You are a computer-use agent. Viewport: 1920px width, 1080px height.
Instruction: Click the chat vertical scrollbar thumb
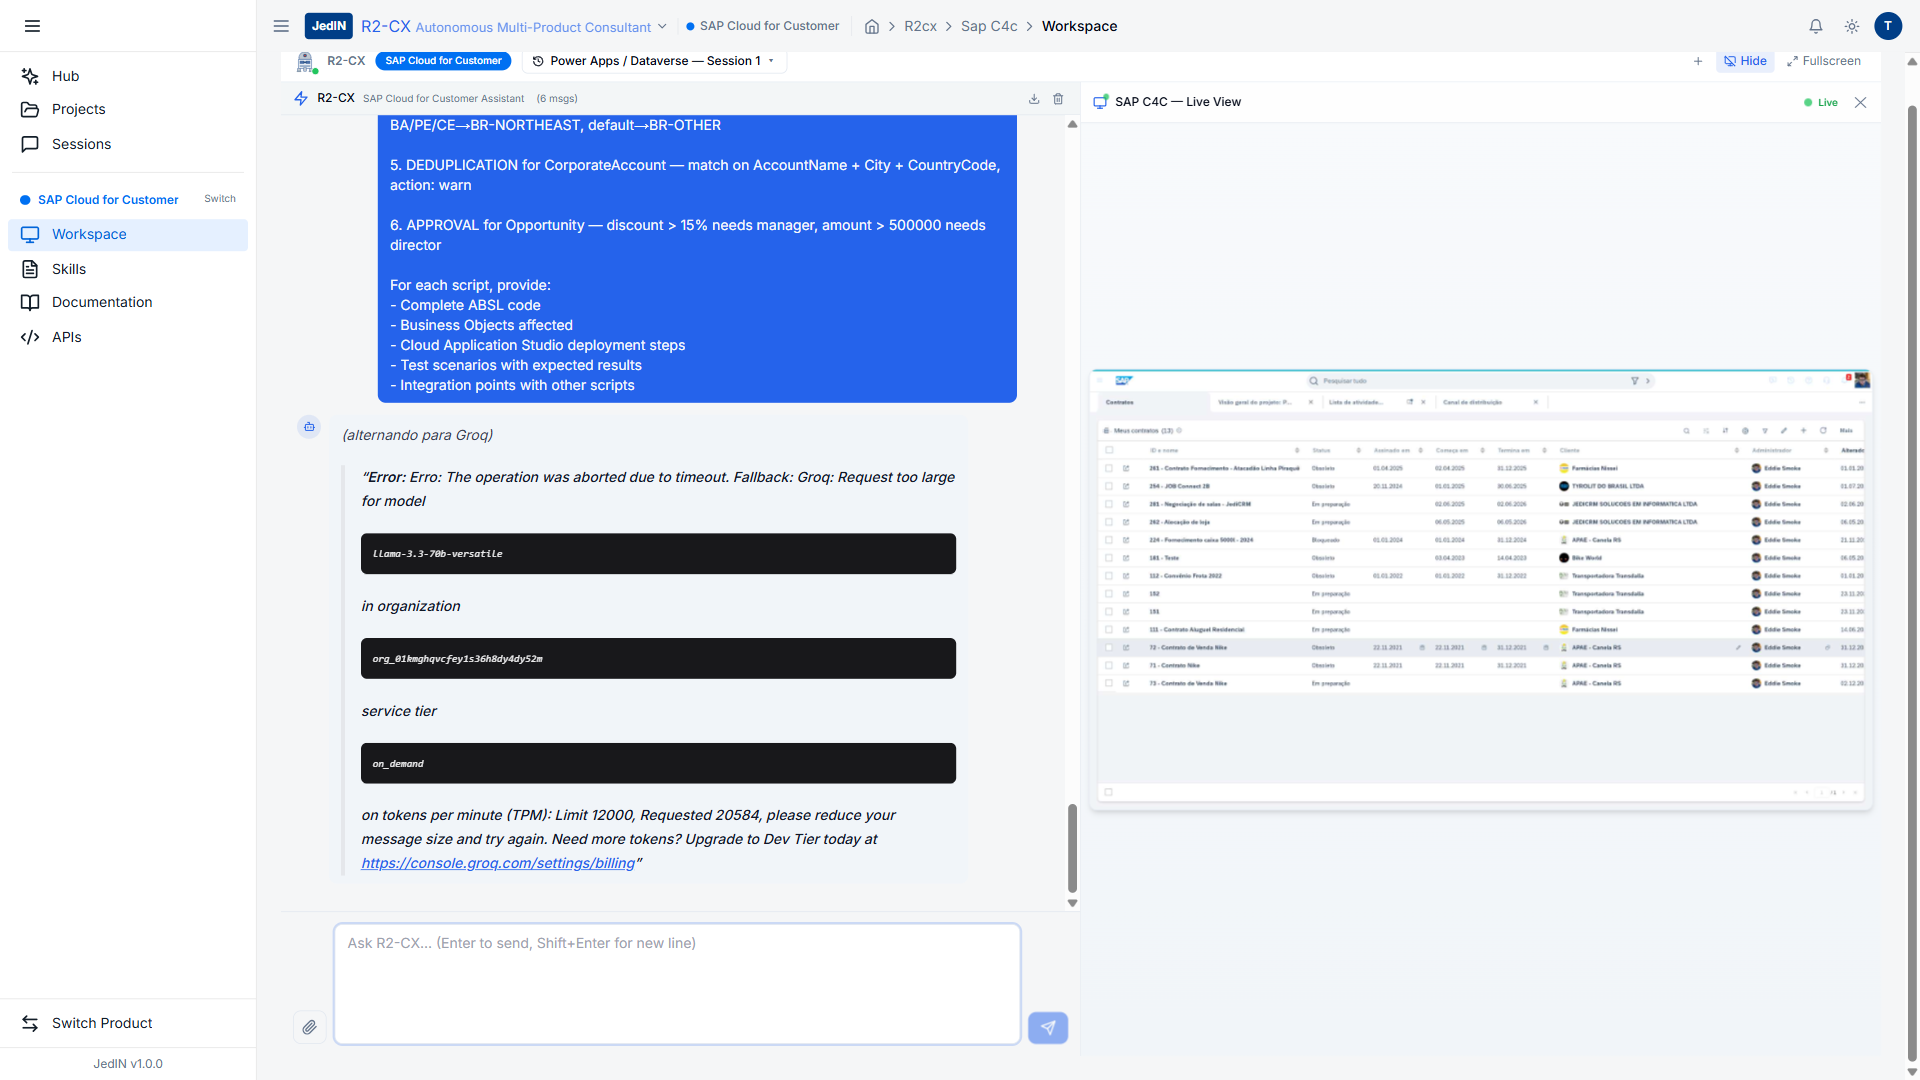1072,847
